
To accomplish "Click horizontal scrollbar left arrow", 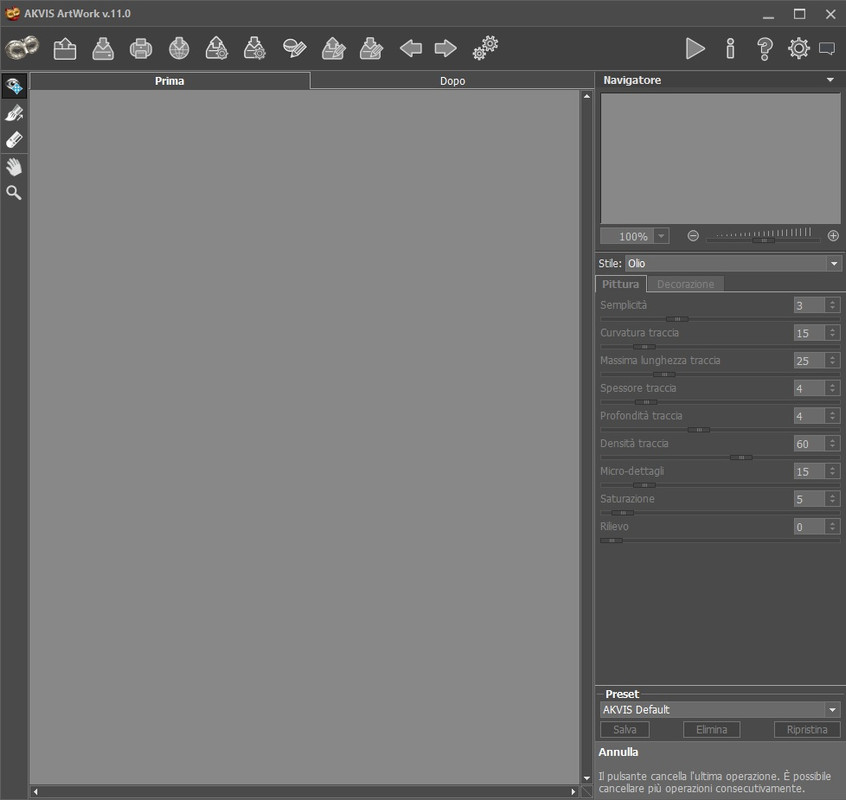I will pyautogui.click(x=36, y=792).
